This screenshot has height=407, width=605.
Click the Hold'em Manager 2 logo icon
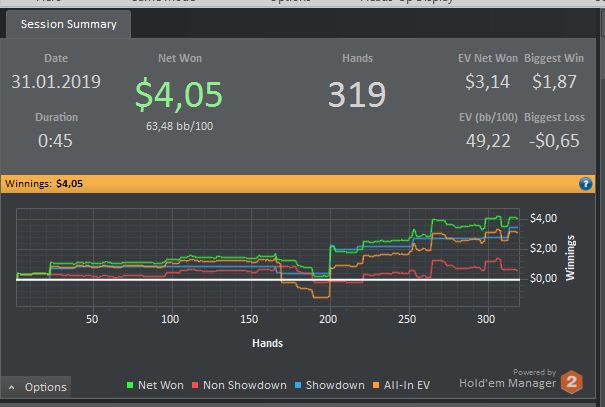tap(571, 382)
